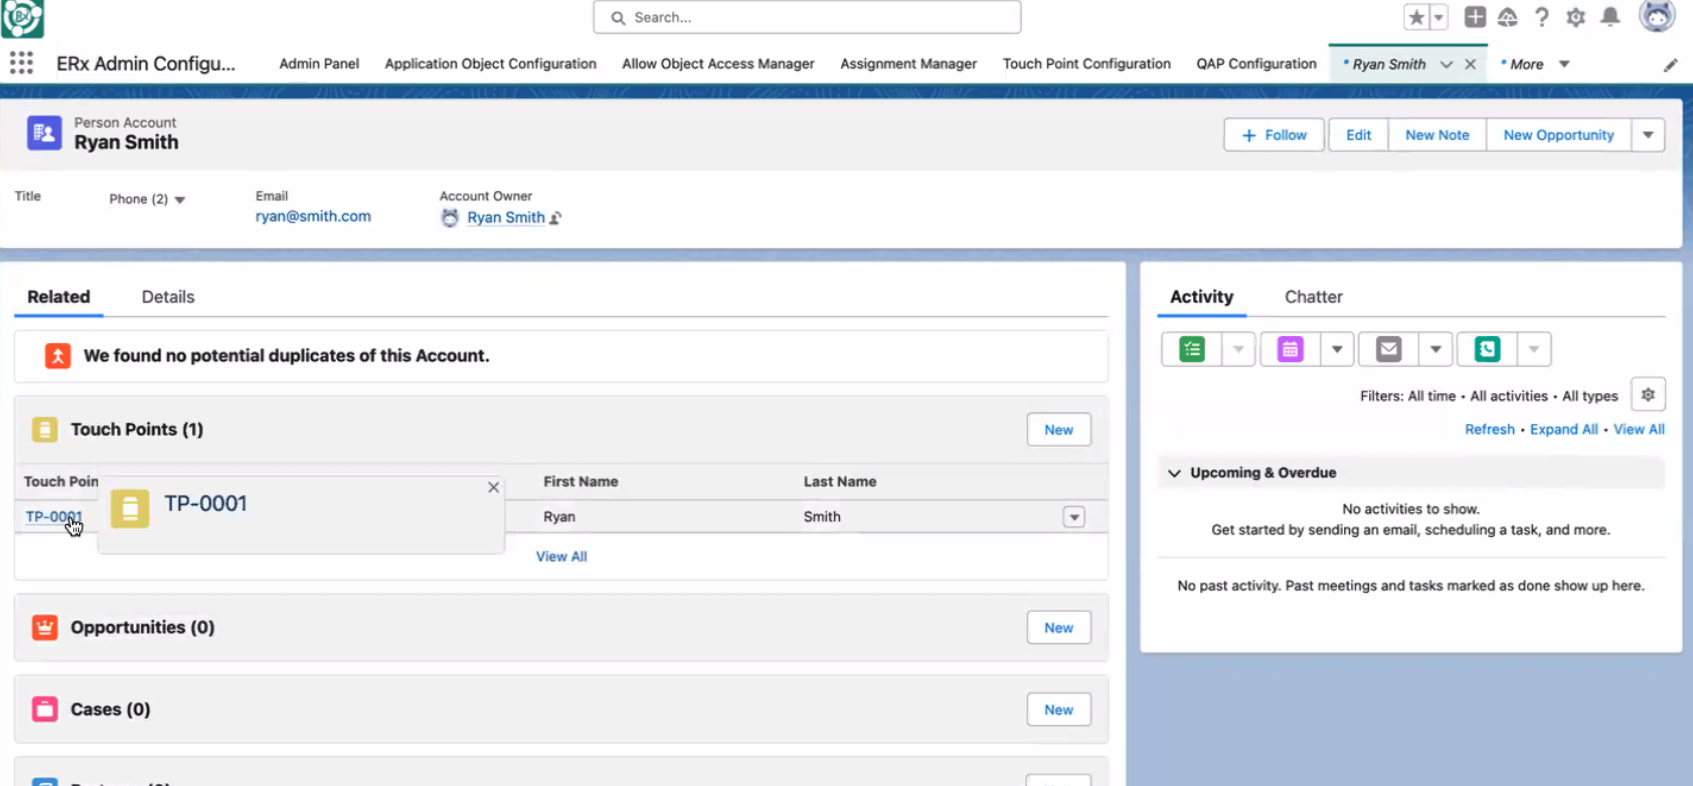Click the global create plus icon
This screenshot has width=1693, height=786.
1474,17
